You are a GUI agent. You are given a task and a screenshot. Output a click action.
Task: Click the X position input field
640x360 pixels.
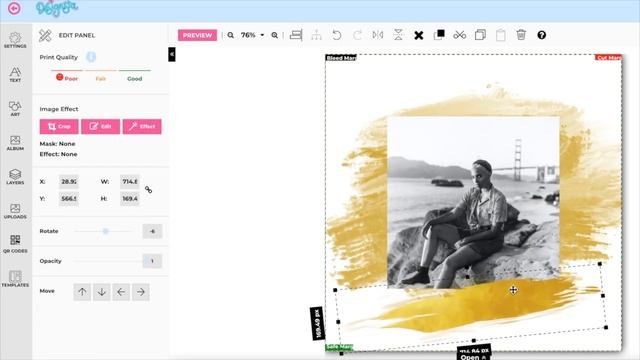tap(69, 182)
